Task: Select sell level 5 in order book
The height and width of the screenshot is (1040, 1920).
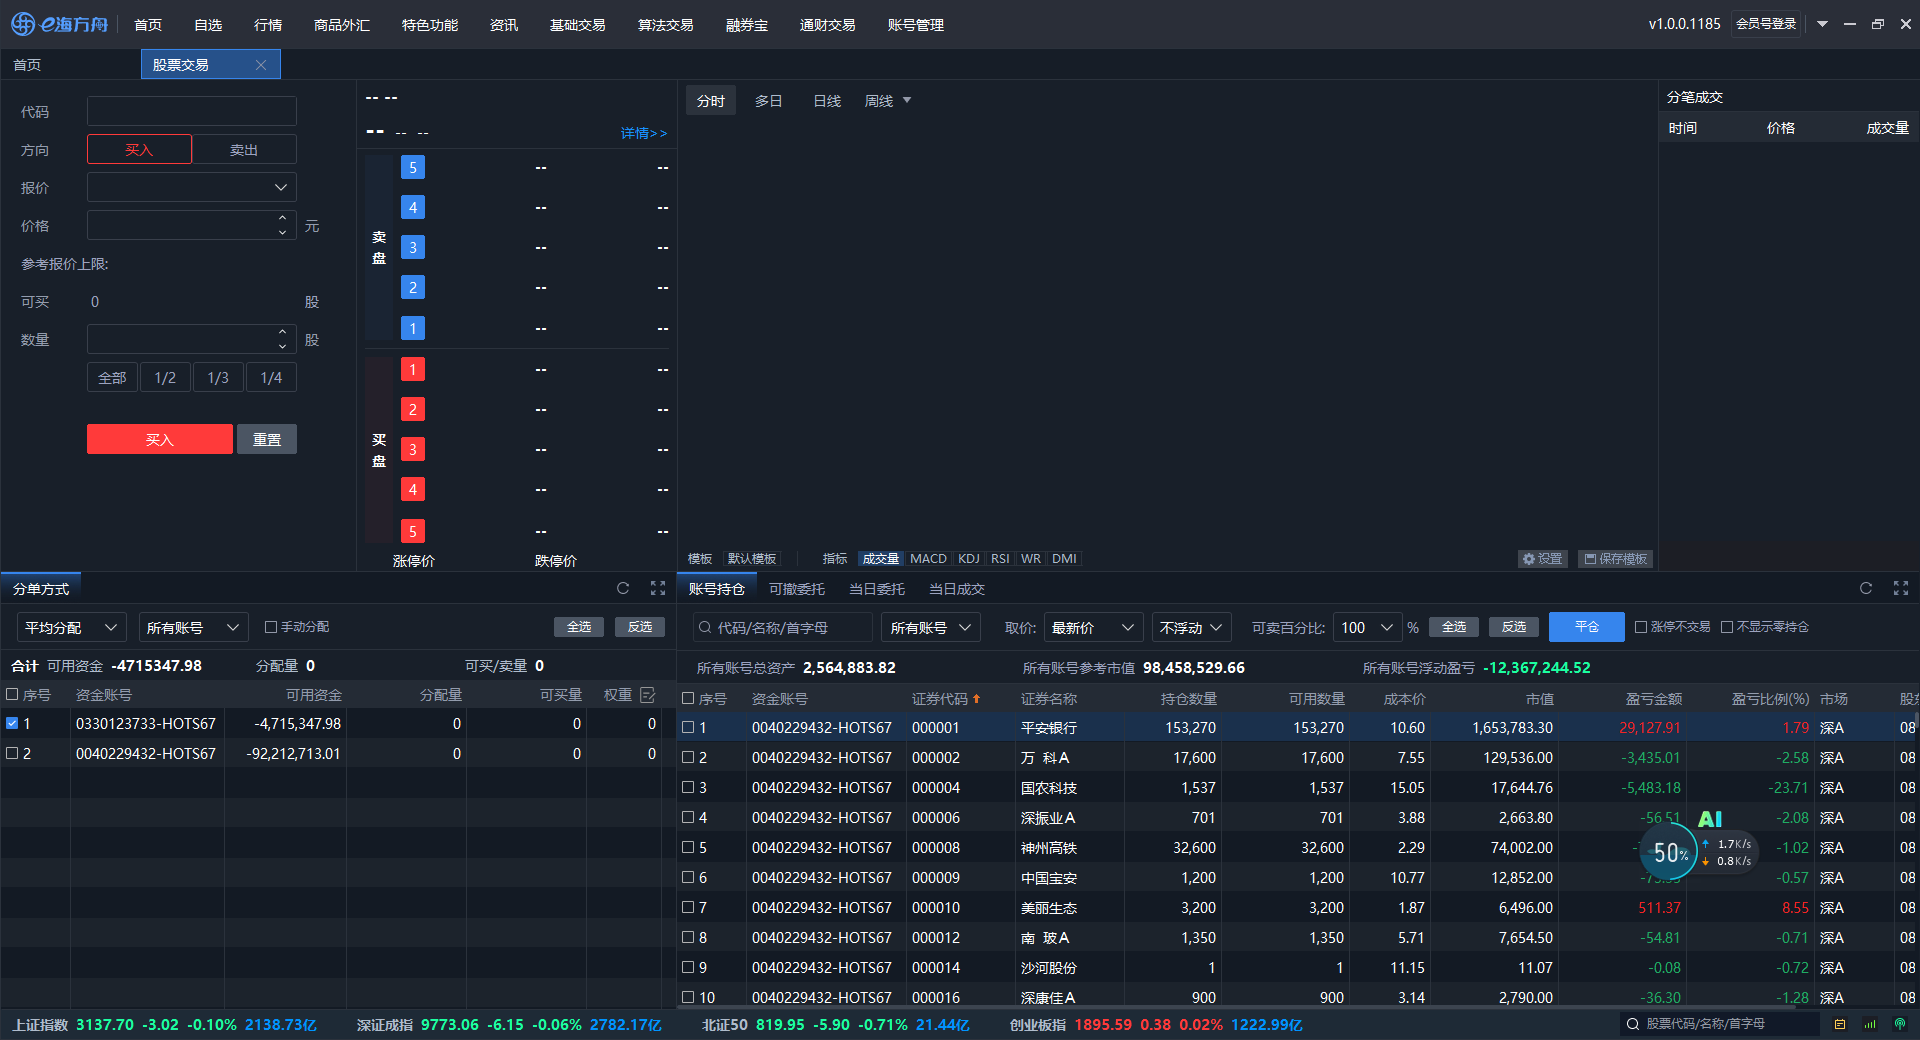Action: pyautogui.click(x=413, y=167)
